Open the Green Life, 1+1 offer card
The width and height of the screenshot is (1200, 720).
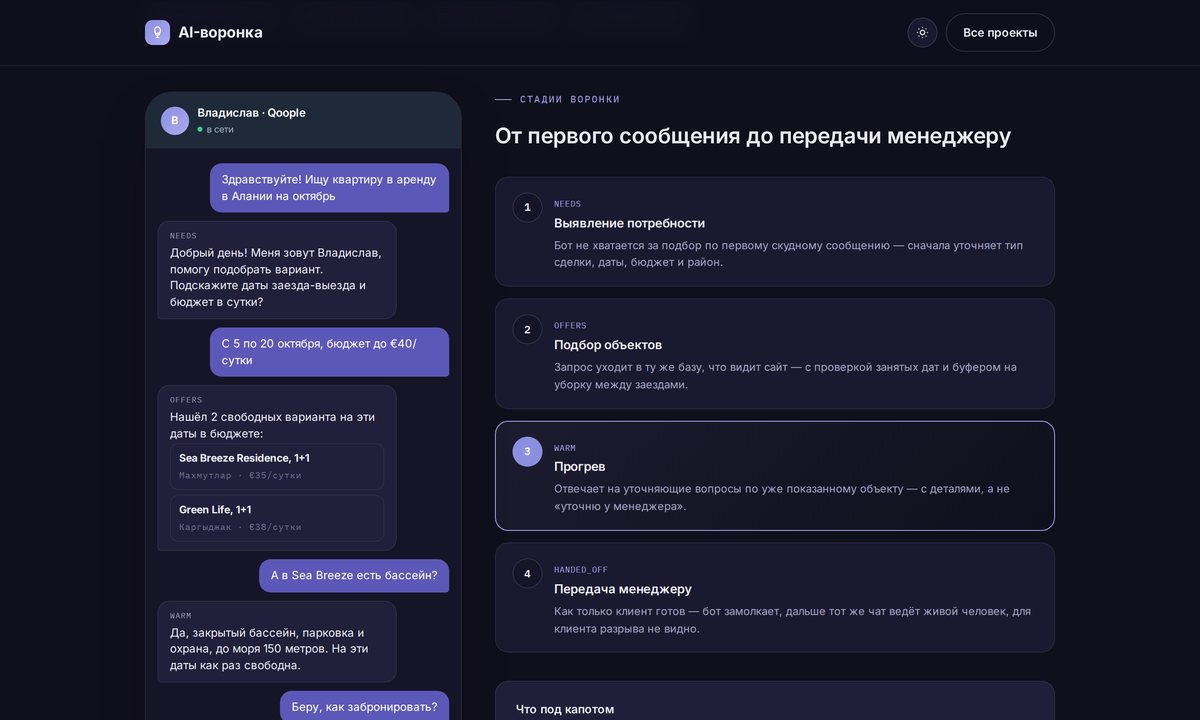(x=277, y=518)
